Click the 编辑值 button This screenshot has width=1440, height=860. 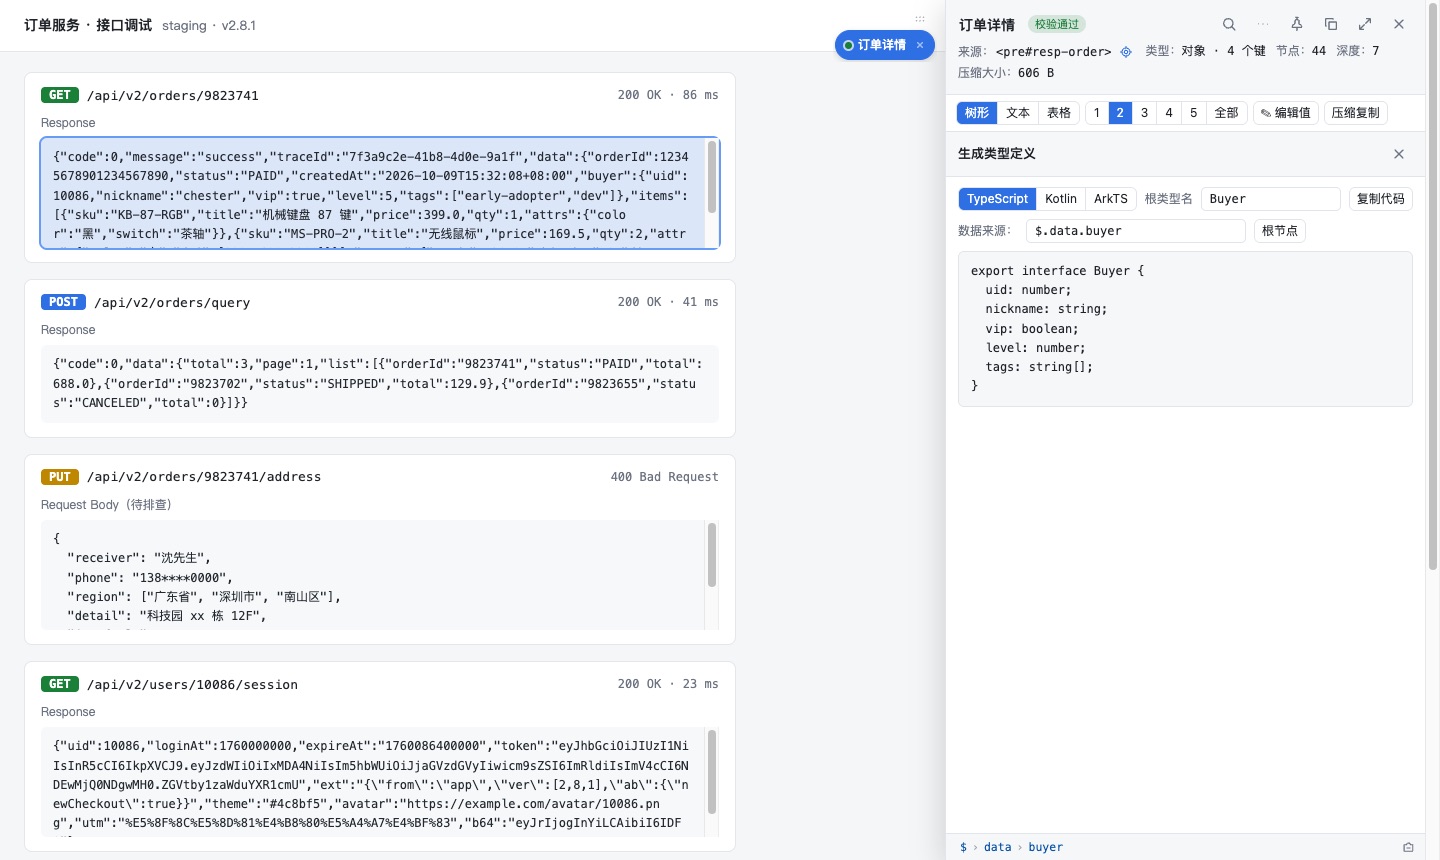point(1286,113)
